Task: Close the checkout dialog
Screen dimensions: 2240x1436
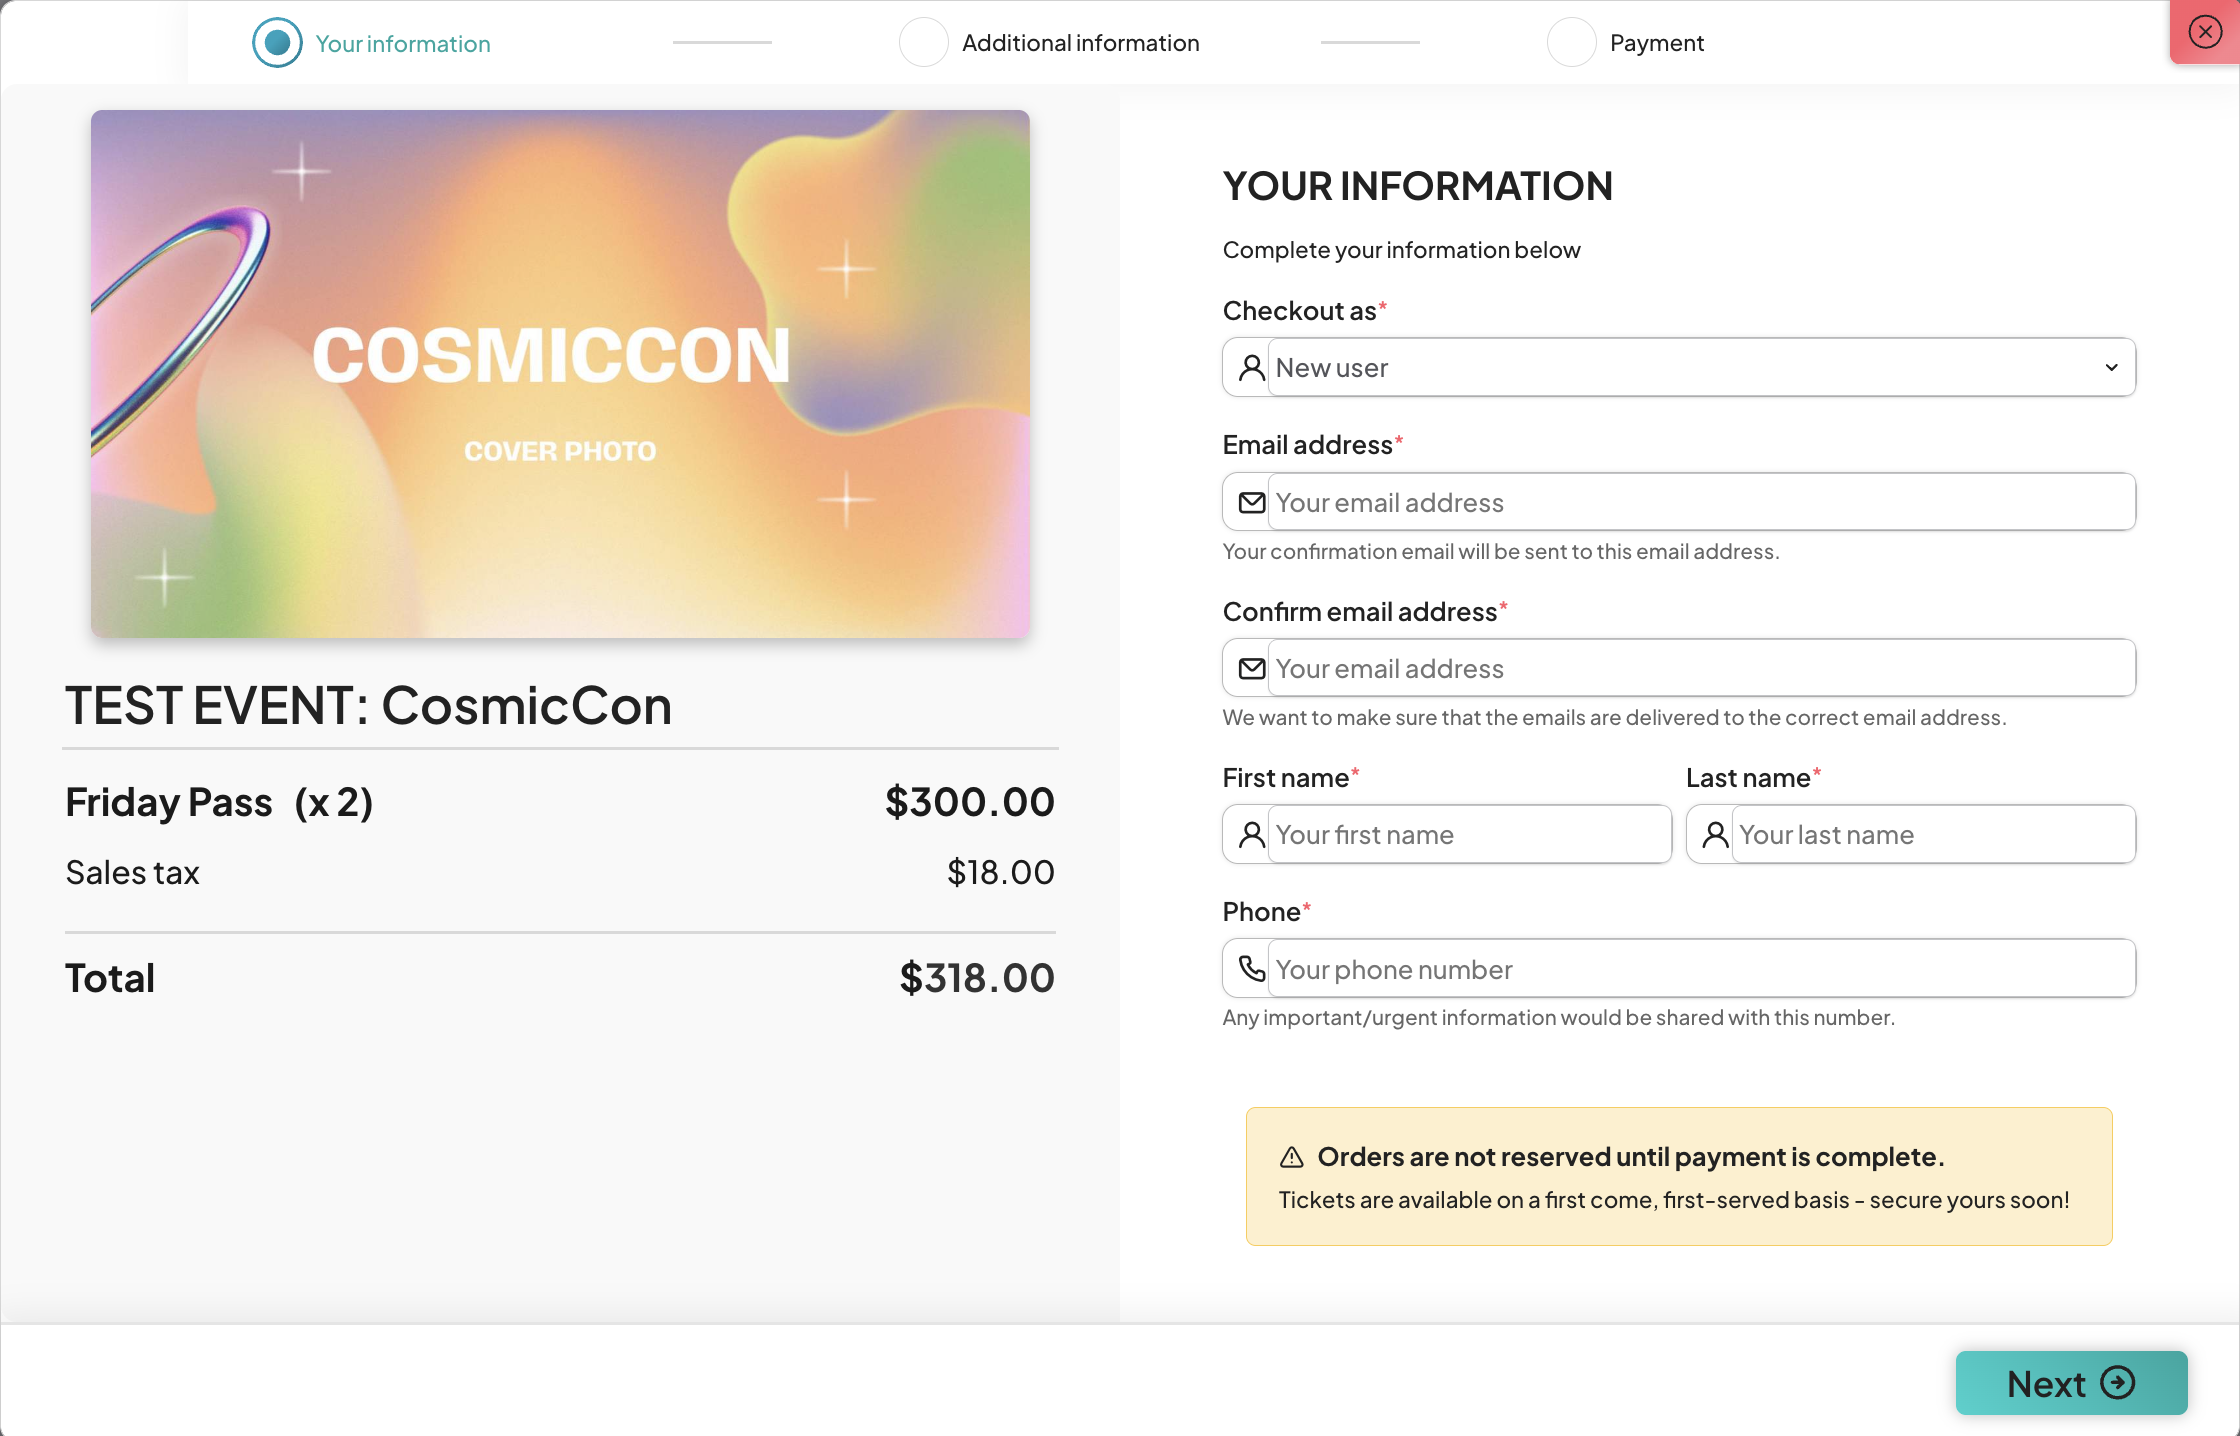Action: [2204, 32]
